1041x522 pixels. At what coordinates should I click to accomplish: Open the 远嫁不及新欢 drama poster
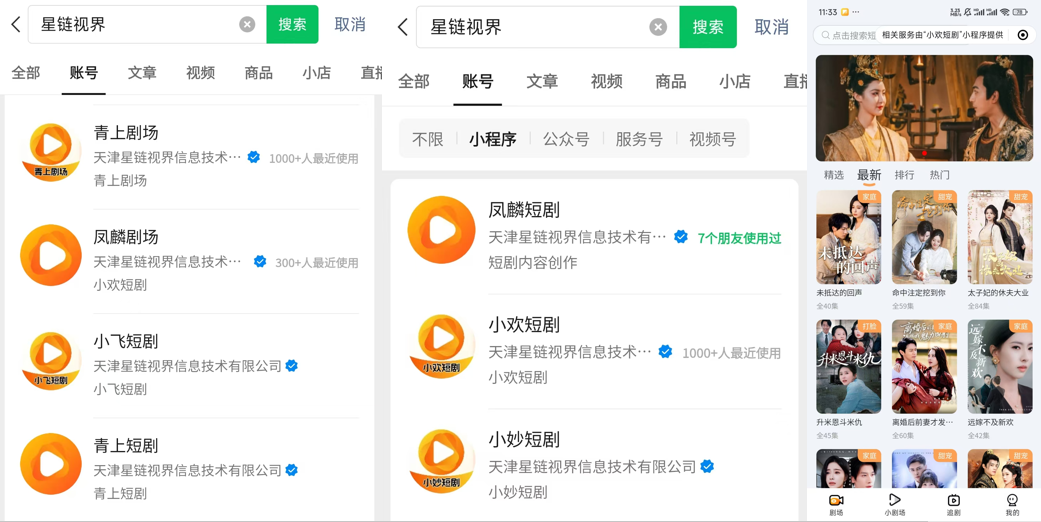[999, 367]
